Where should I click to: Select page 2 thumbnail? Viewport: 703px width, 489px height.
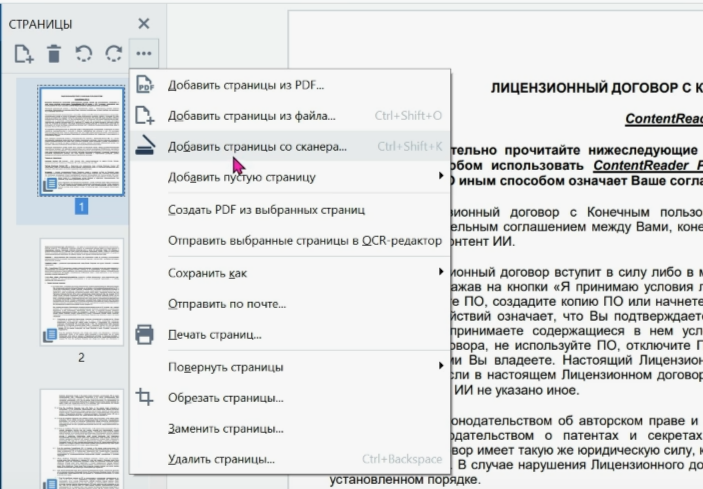point(82,292)
